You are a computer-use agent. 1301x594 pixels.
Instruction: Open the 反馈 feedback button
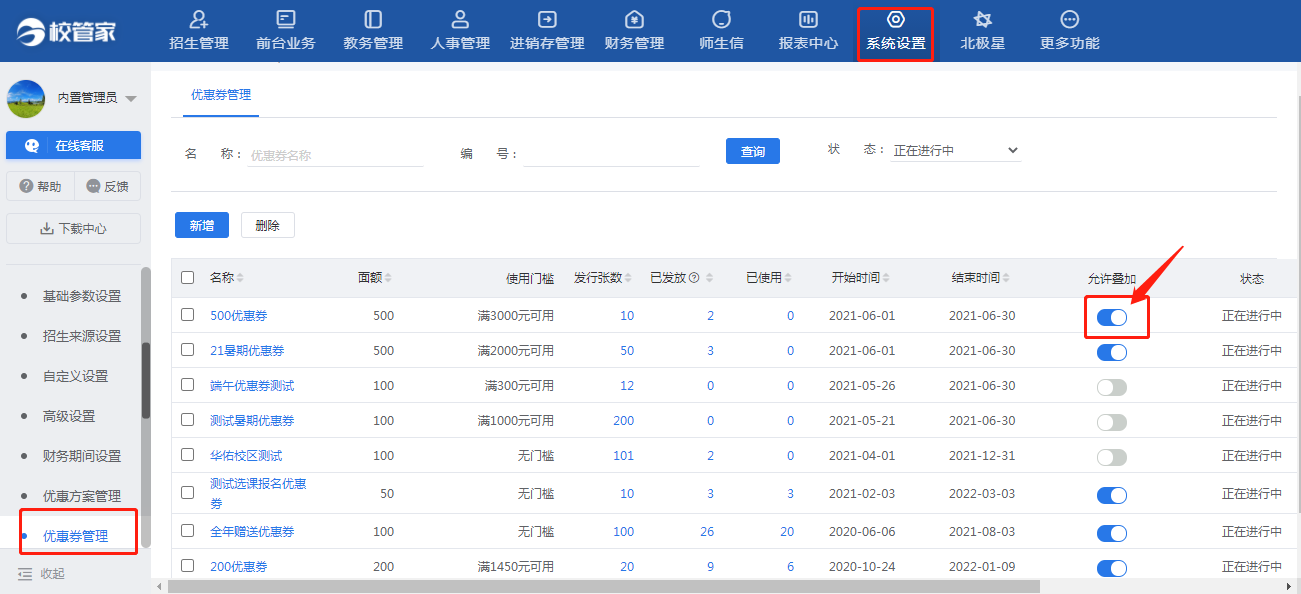tap(108, 186)
